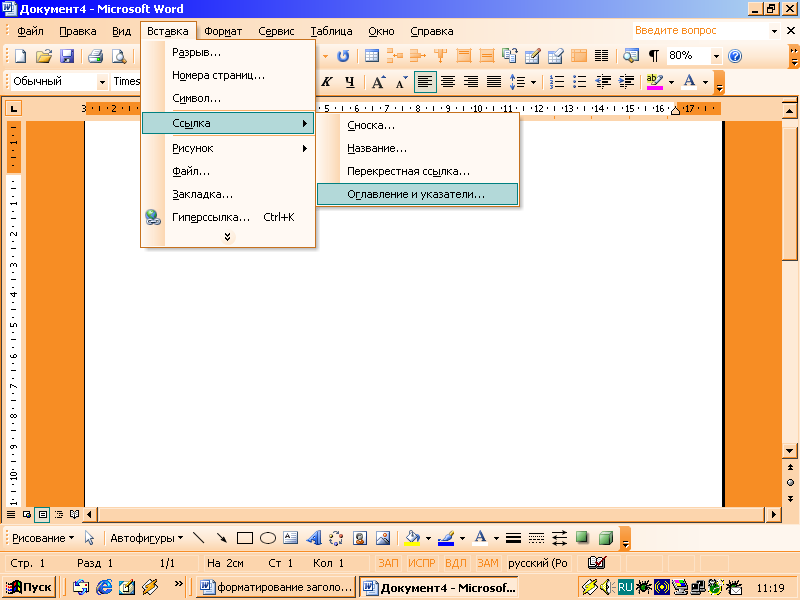The image size is (800, 600).
Task: Apply yellow highlight marker color
Action: coord(655,82)
